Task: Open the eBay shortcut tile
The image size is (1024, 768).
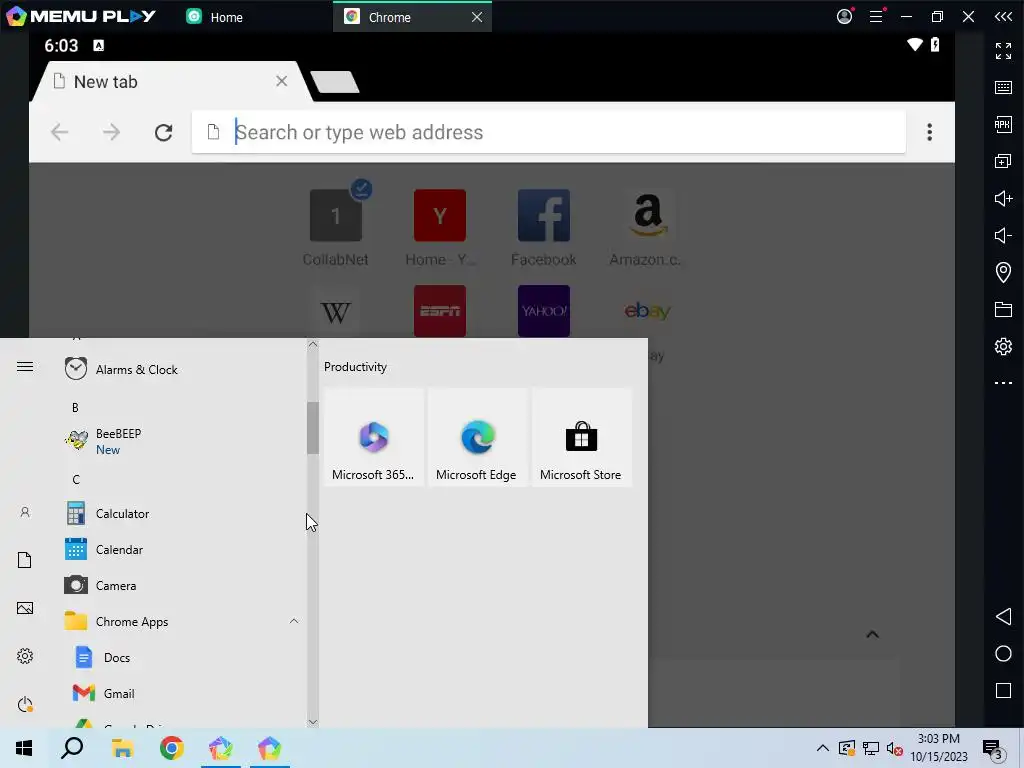Action: 647,312
